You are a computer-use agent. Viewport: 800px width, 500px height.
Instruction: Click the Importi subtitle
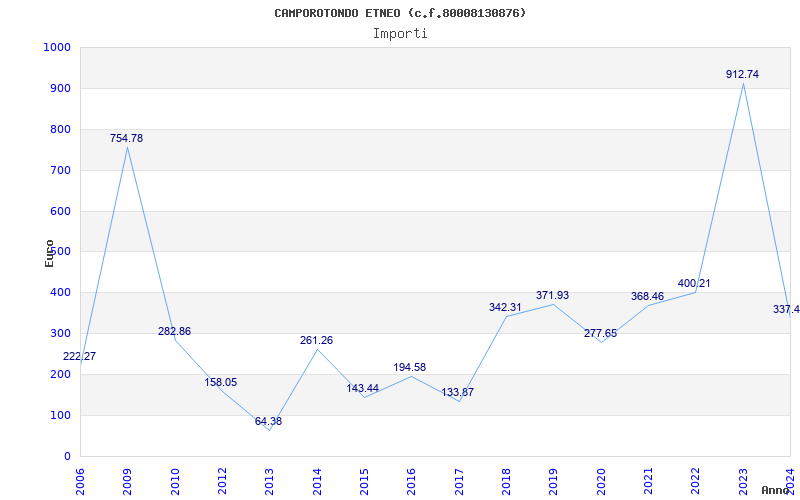[400, 34]
